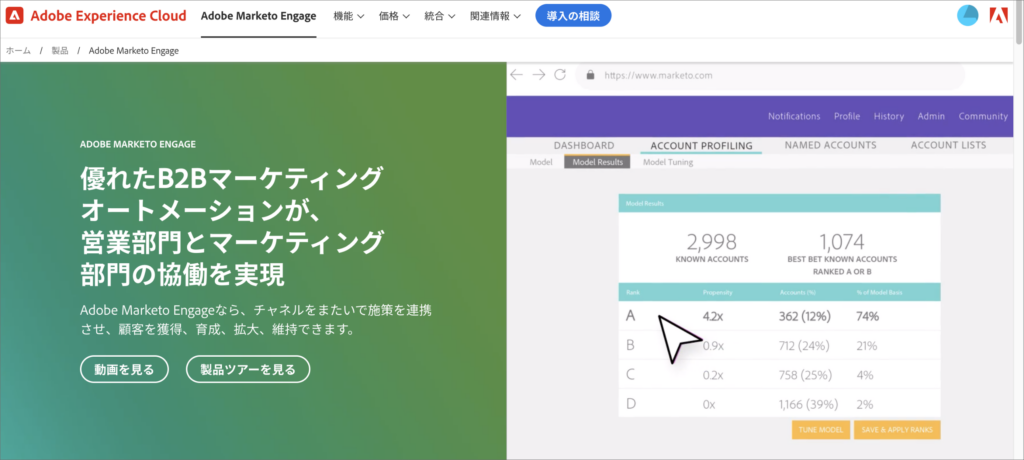Click the Rank column header
This screenshot has width=1024, height=460.
click(x=632, y=292)
